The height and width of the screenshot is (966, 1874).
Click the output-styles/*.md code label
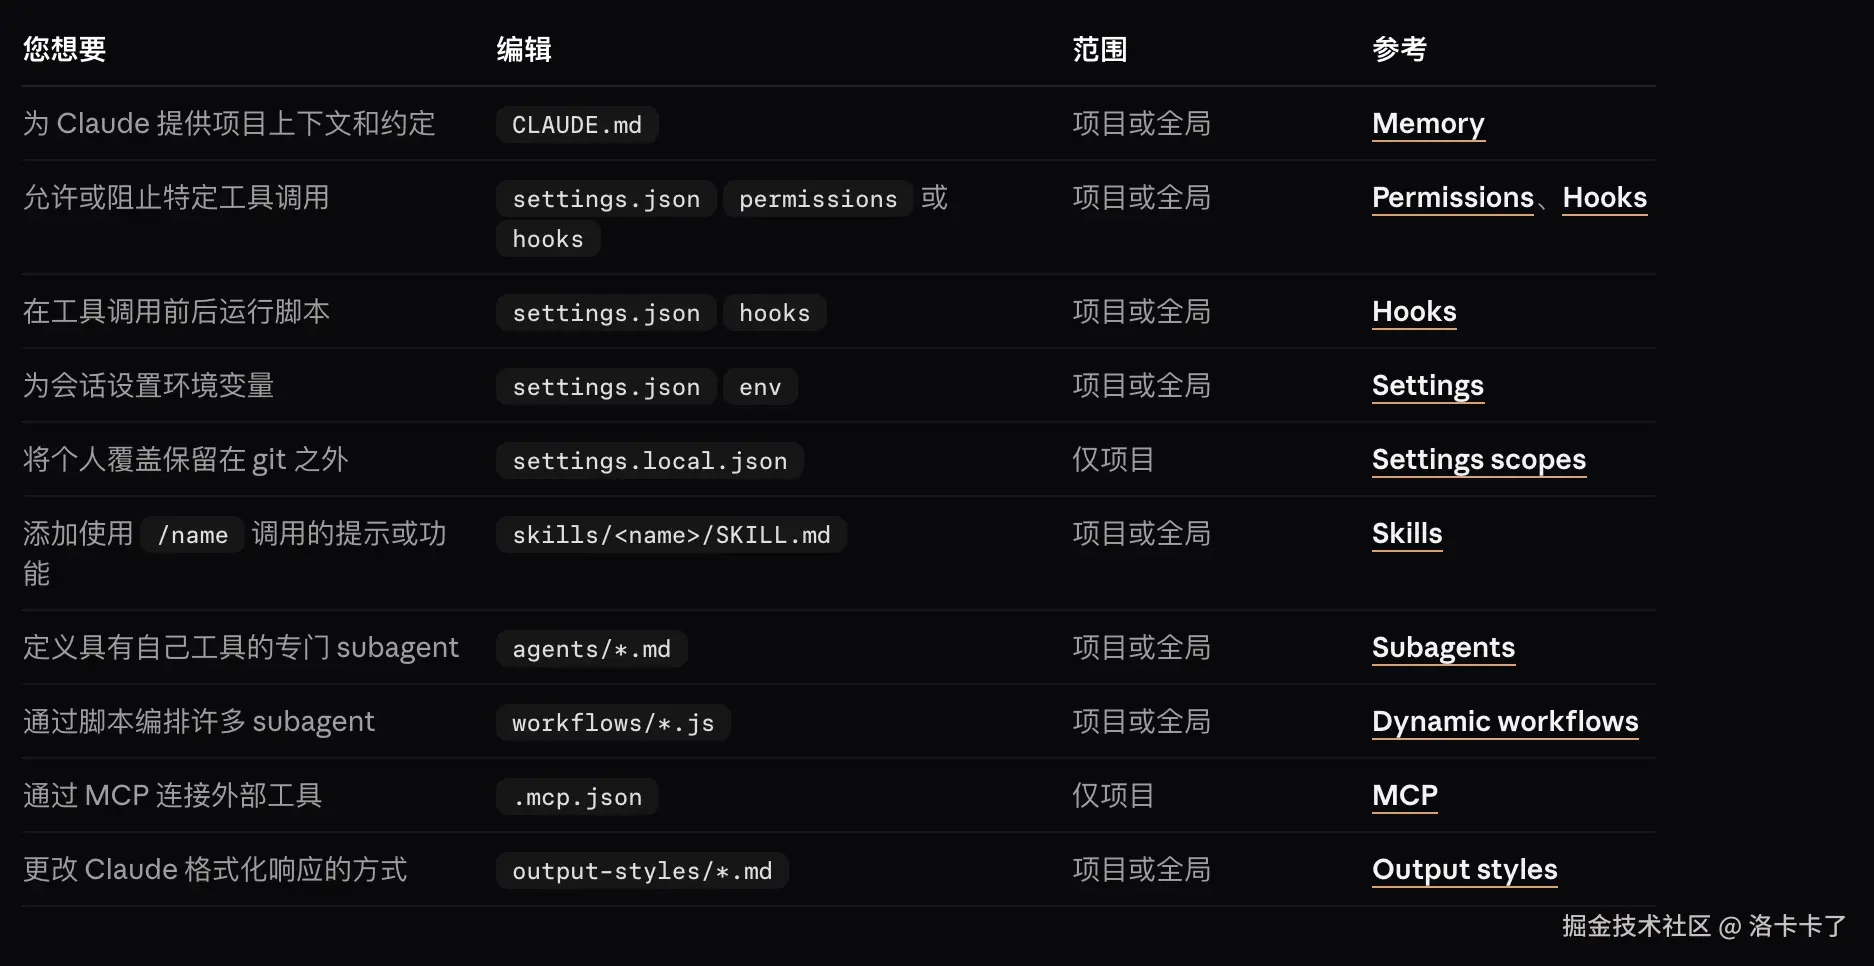pyautogui.click(x=642, y=871)
